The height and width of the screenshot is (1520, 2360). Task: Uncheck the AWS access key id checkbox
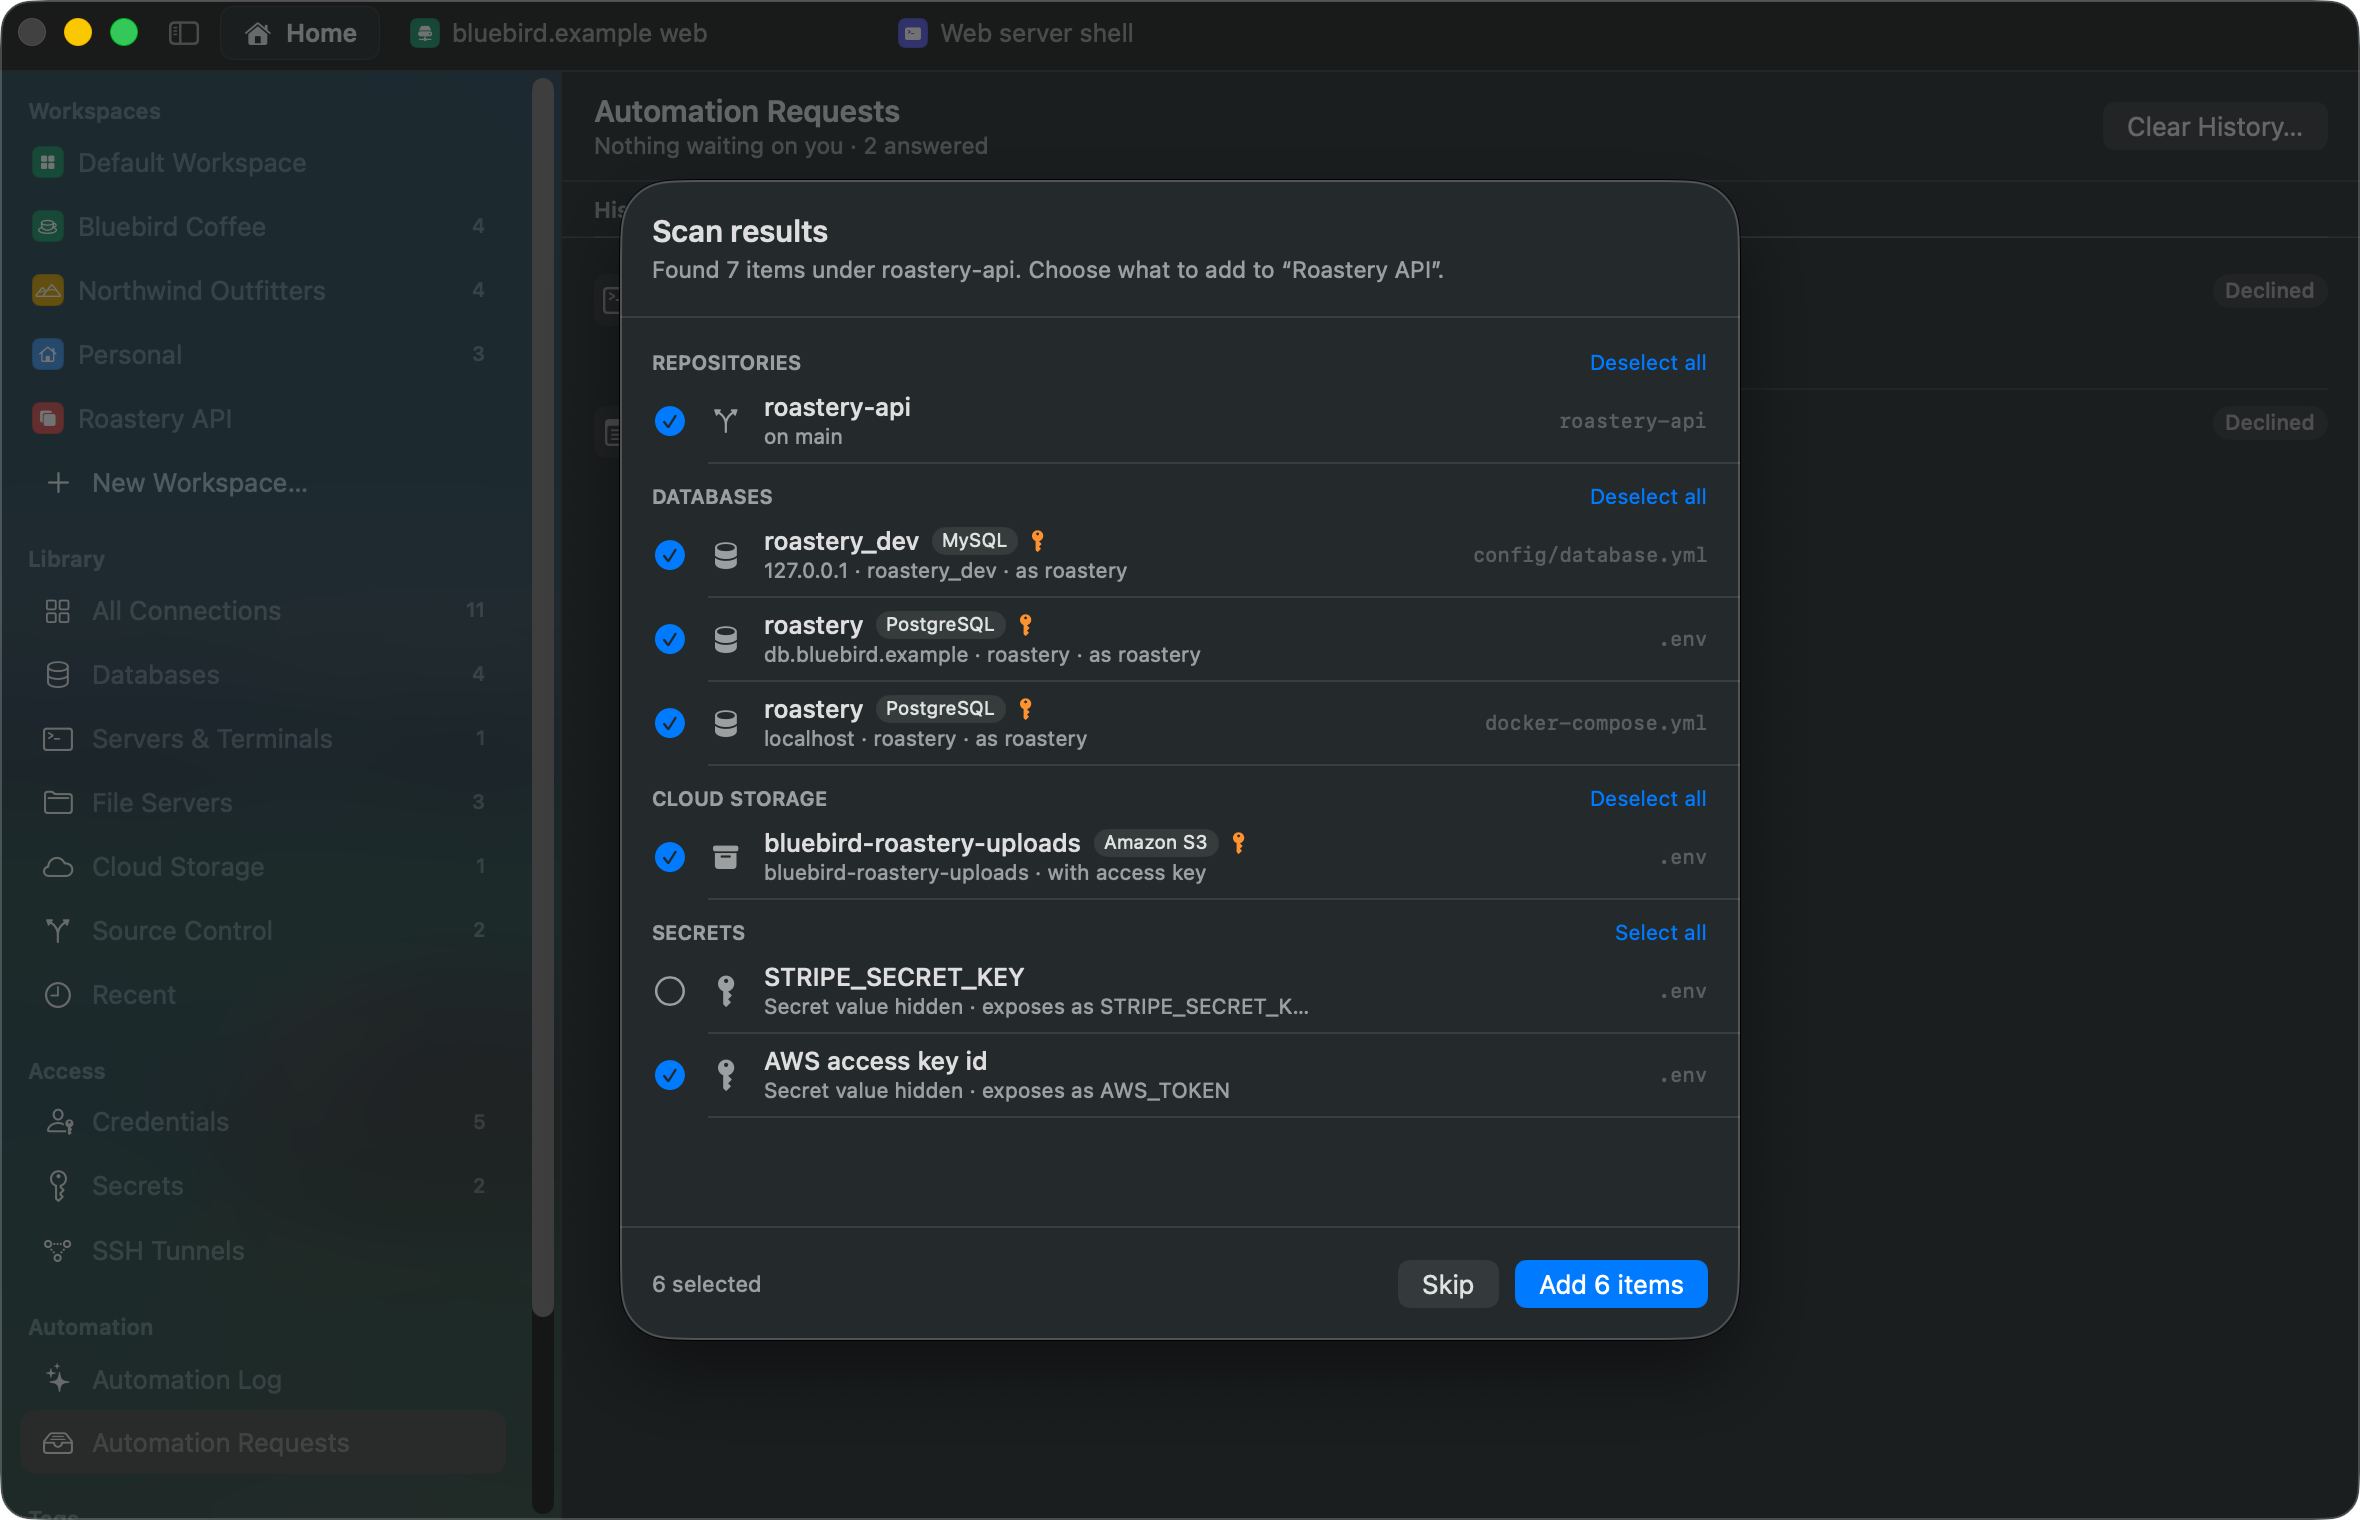click(670, 1074)
